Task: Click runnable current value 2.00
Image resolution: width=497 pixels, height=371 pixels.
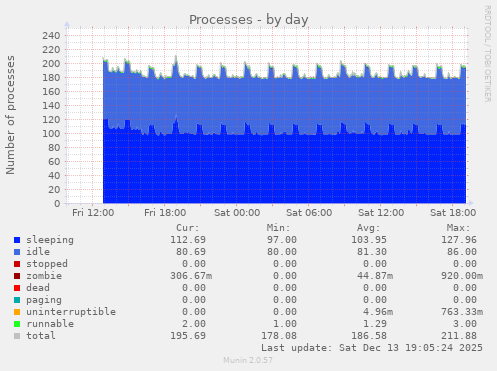Action: pos(194,324)
